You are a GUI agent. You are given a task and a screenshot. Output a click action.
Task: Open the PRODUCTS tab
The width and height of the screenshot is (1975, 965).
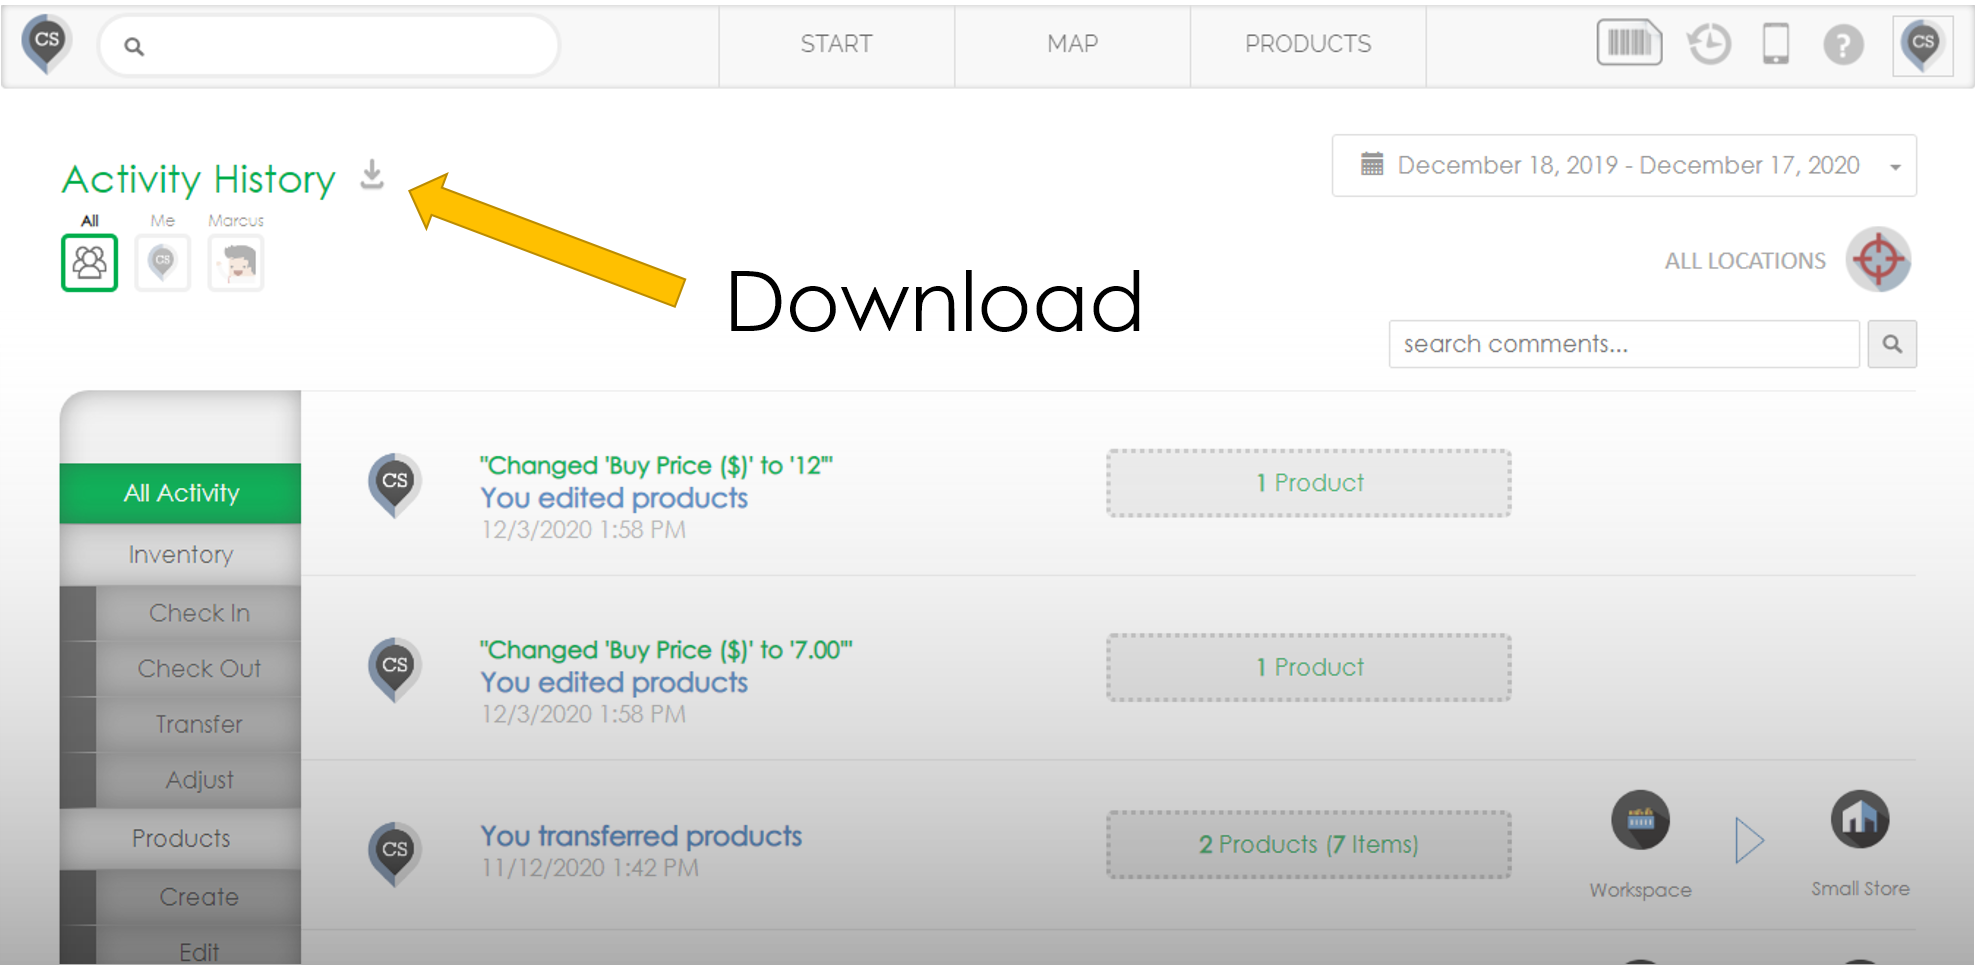[1308, 44]
